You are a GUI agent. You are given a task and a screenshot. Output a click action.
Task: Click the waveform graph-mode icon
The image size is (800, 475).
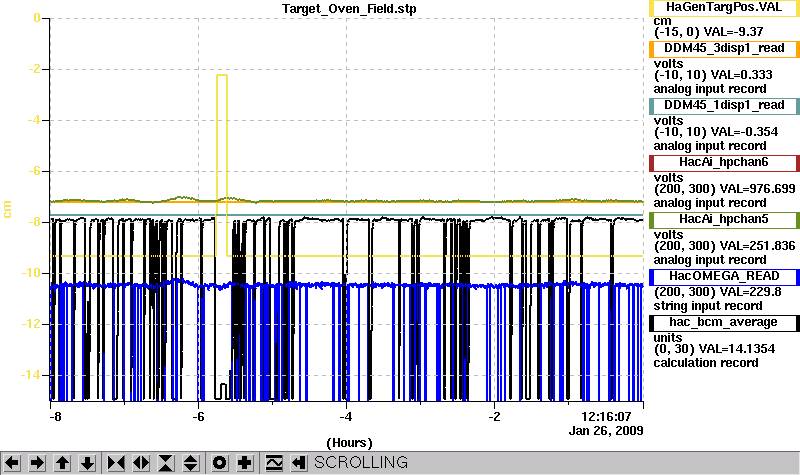tap(273, 463)
